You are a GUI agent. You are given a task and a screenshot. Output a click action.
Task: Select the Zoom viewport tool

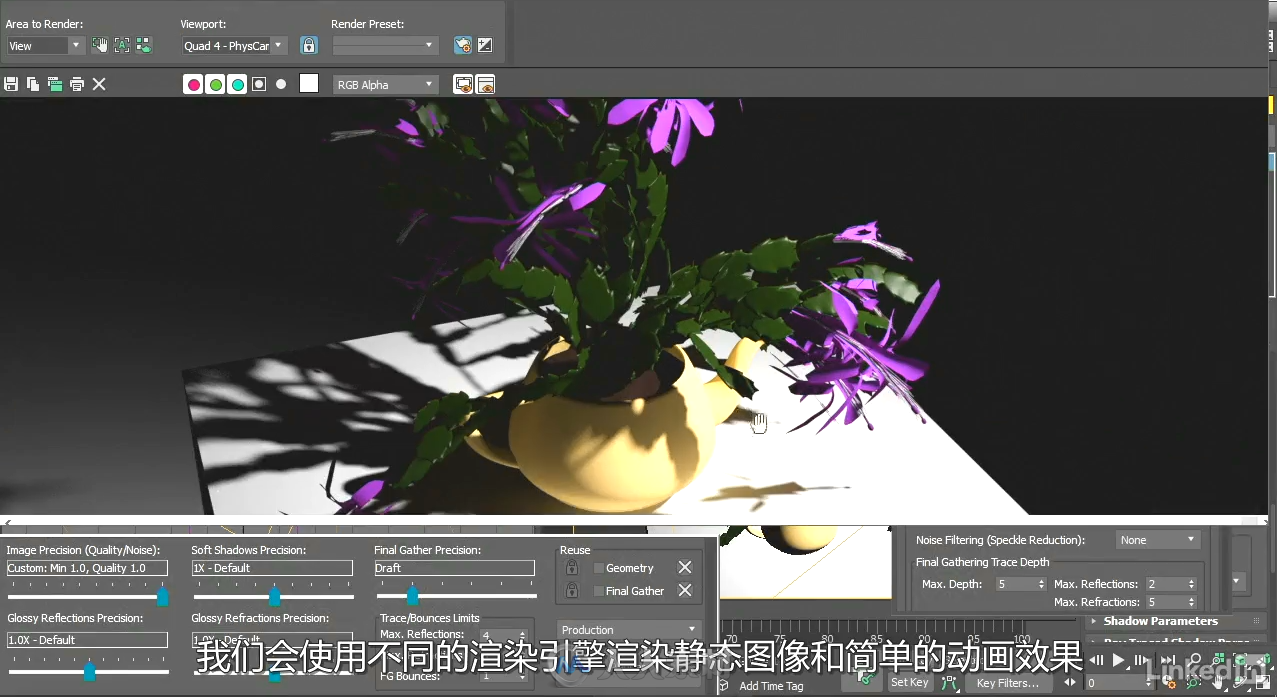tap(1194, 661)
